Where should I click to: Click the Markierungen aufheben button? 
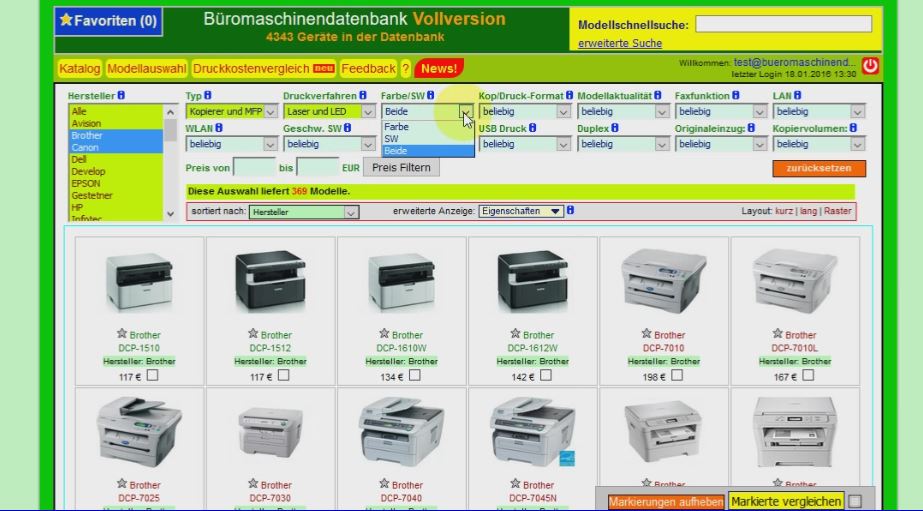pos(666,502)
